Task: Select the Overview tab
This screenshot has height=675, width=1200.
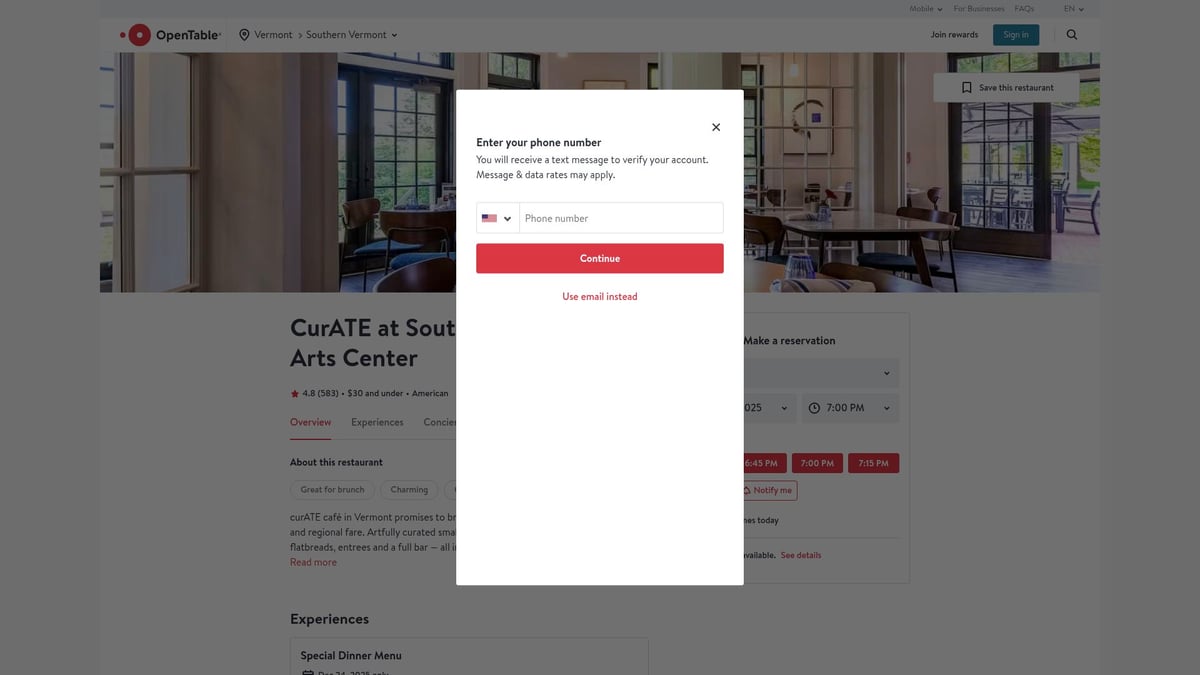Action: click(x=310, y=422)
